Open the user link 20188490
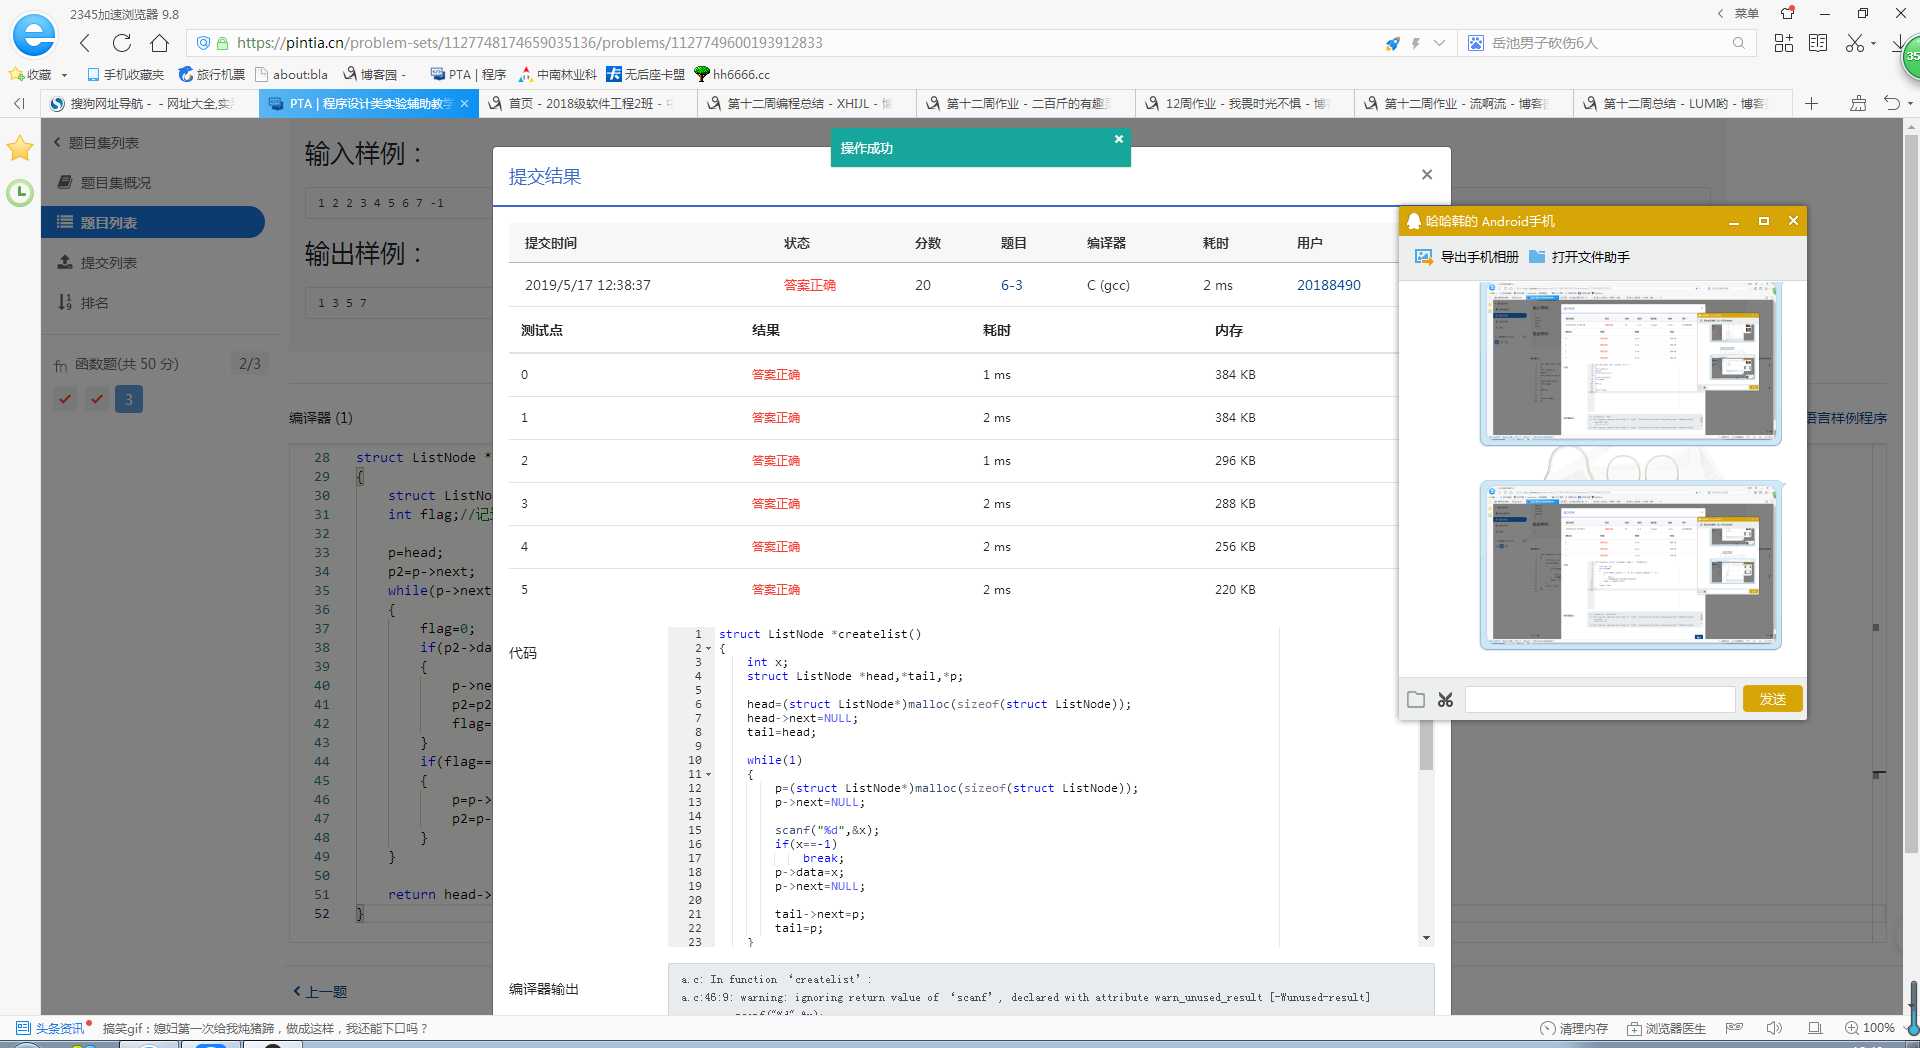The image size is (1920, 1048). tap(1328, 285)
